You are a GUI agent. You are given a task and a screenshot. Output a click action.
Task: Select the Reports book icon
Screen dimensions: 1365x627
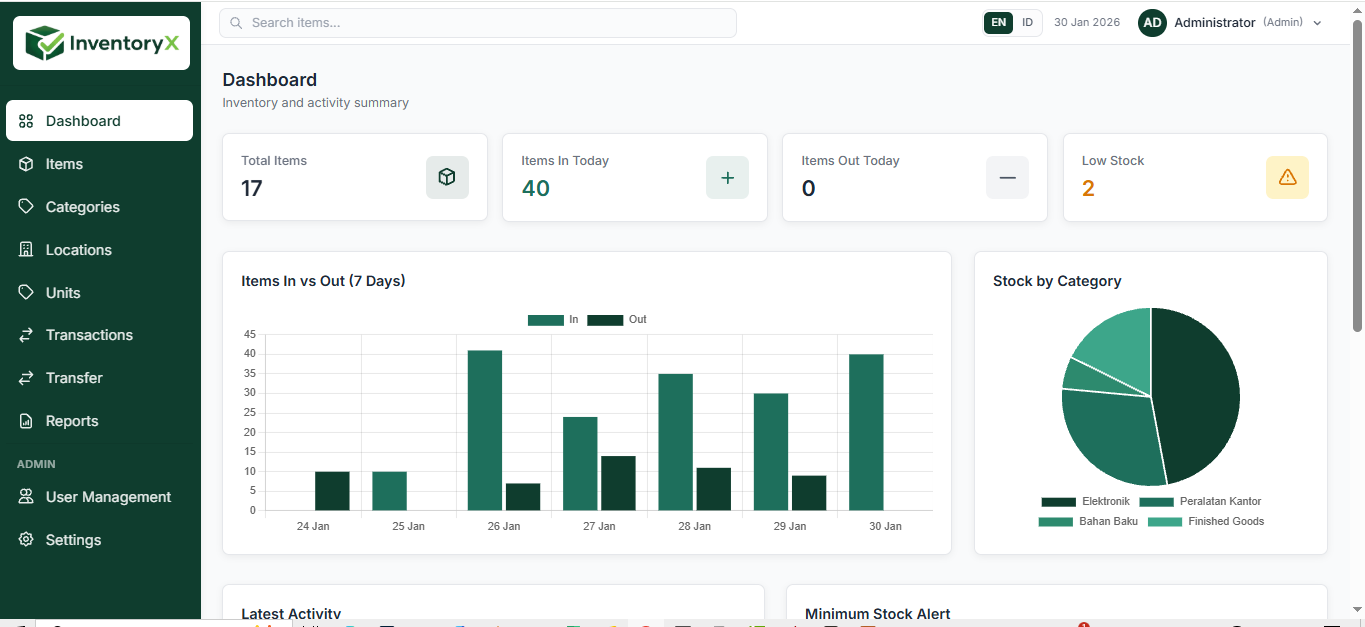[x=25, y=420]
